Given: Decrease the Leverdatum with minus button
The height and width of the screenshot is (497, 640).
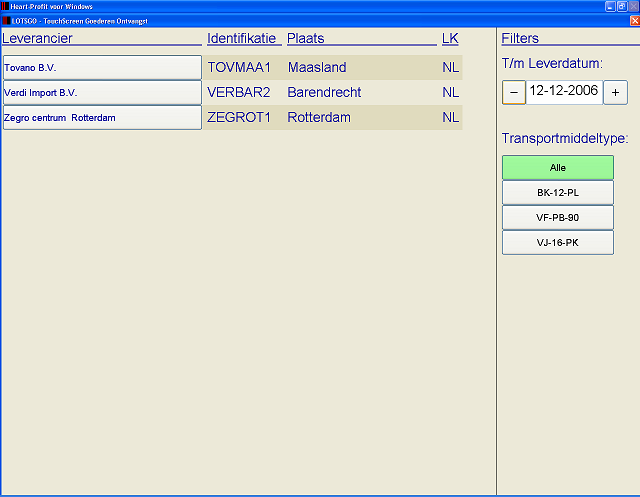Looking at the screenshot, I should (514, 93).
